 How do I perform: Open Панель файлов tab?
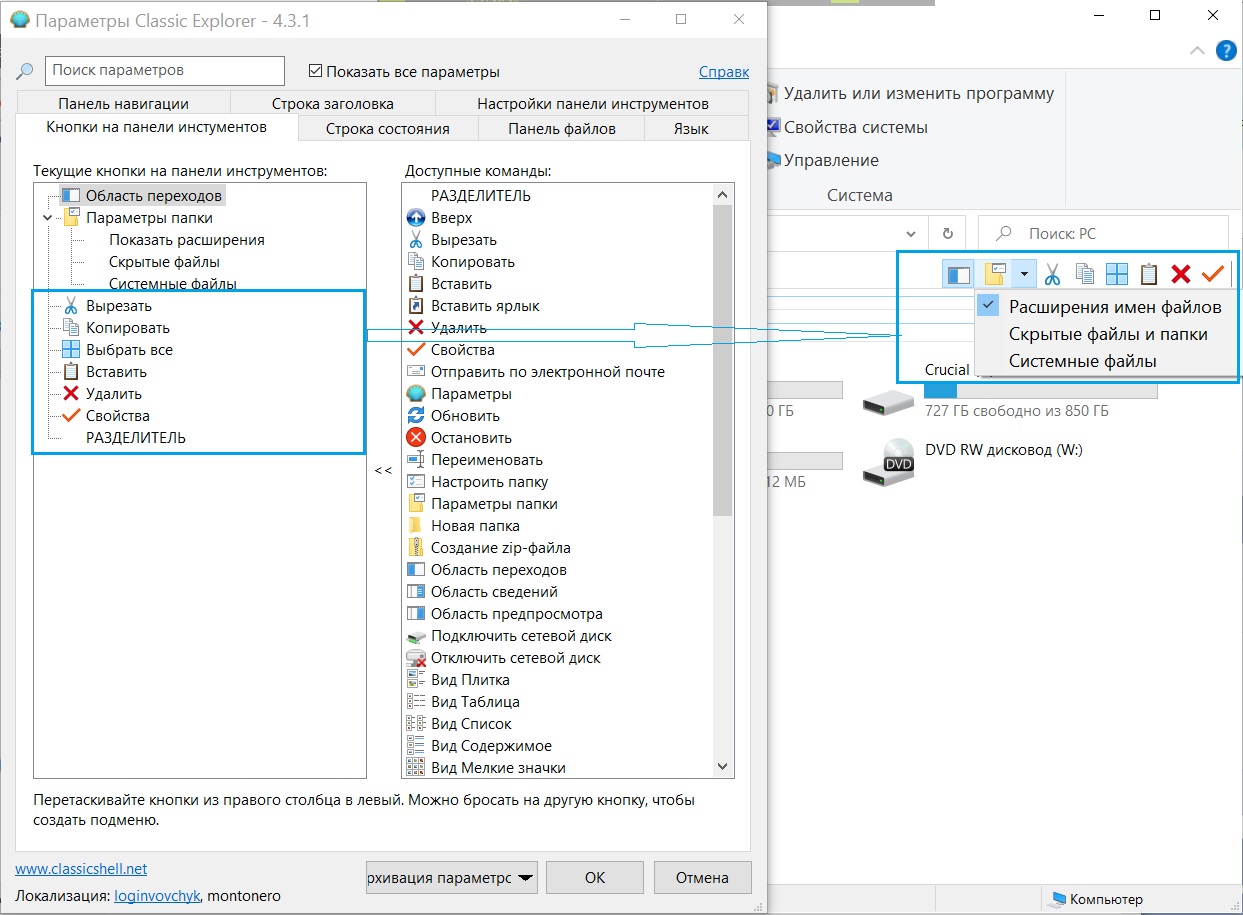pyautogui.click(x=561, y=128)
